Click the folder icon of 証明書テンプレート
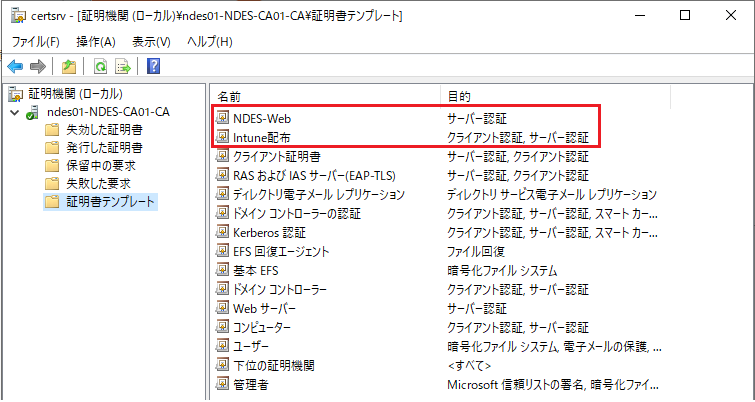 (x=52, y=202)
